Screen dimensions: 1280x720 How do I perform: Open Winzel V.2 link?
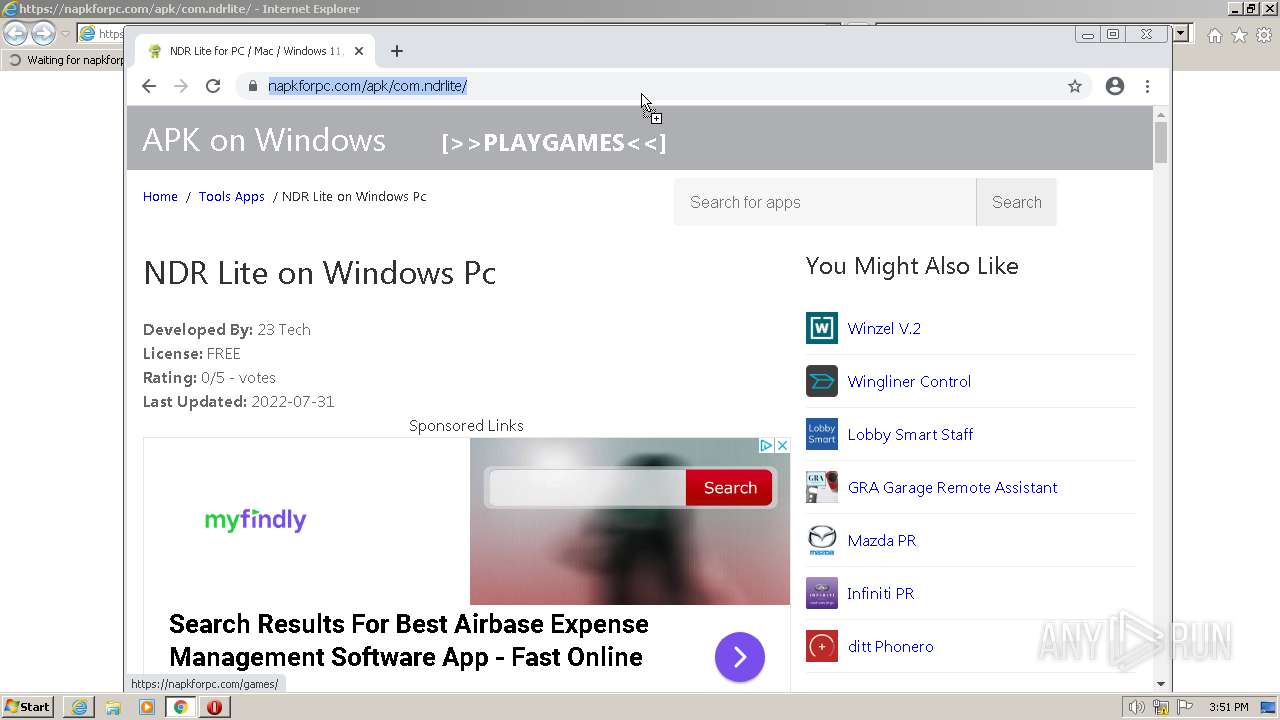click(884, 328)
